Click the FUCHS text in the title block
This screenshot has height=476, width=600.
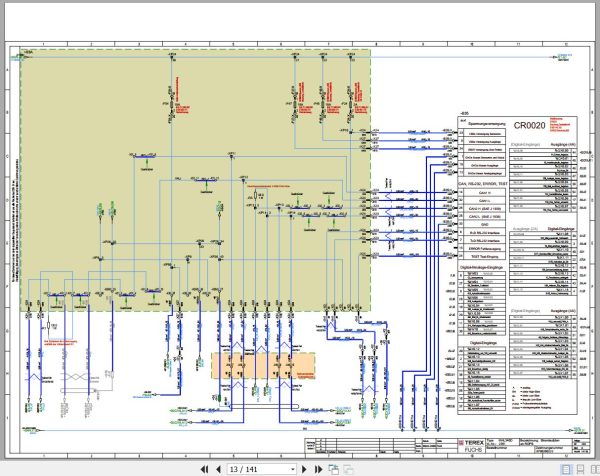(x=474, y=450)
